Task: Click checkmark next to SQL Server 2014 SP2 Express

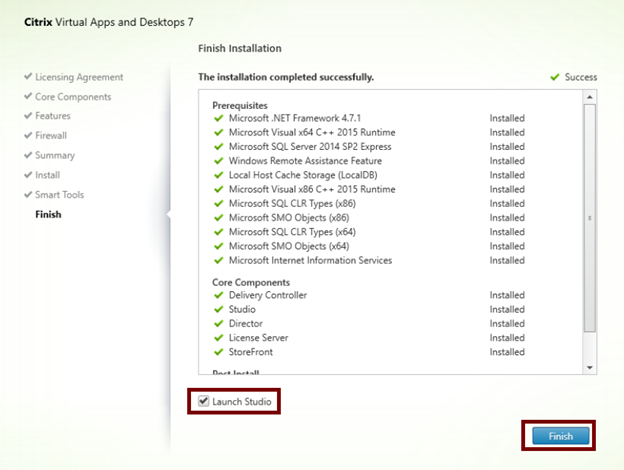Action: coord(218,146)
